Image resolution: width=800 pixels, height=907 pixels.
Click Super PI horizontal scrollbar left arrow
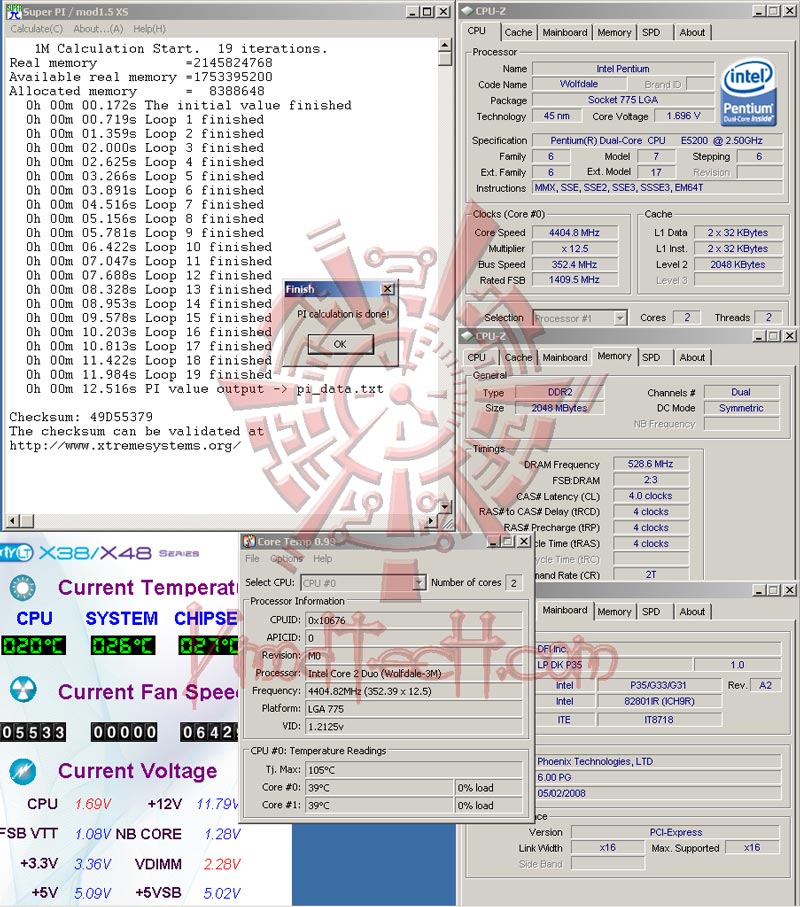(x=13, y=521)
